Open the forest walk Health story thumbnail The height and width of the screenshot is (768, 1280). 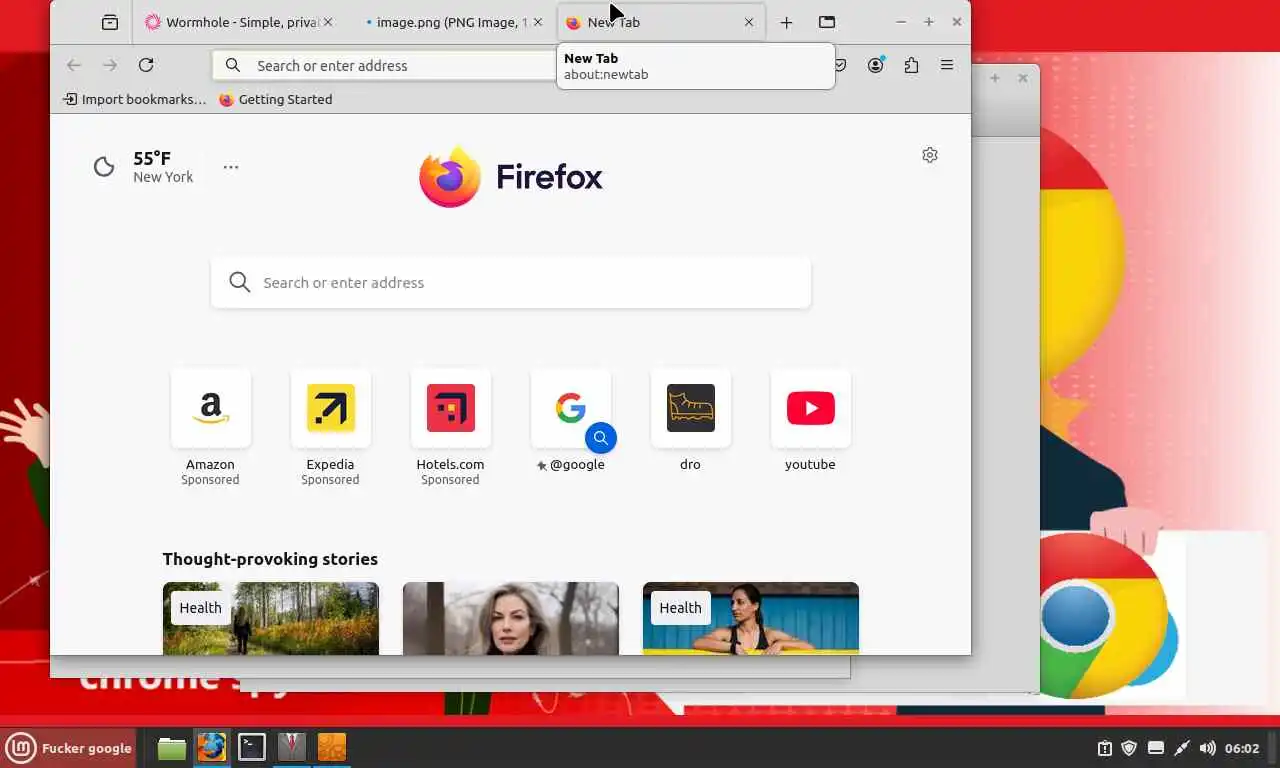pos(271,618)
